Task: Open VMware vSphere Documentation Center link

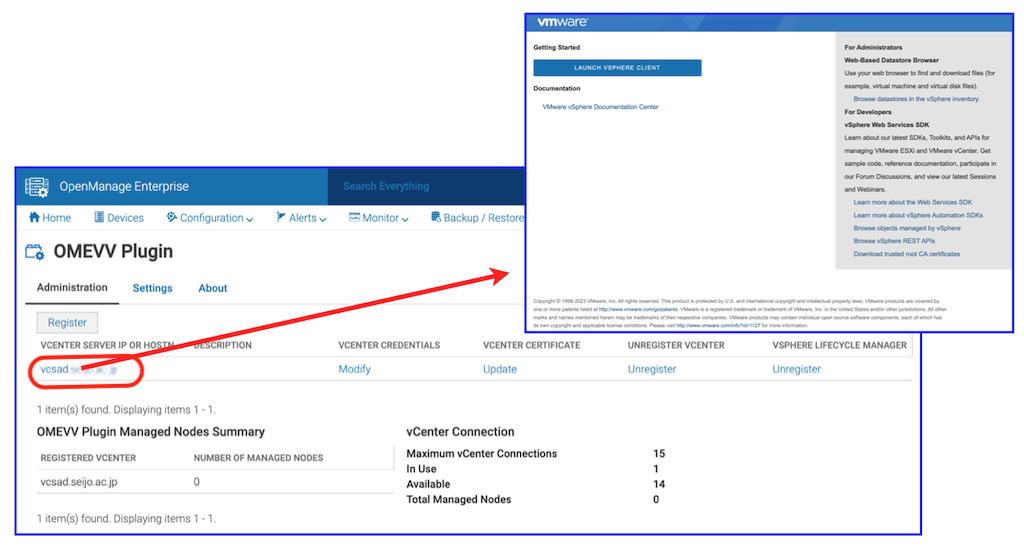Action: tap(600, 107)
